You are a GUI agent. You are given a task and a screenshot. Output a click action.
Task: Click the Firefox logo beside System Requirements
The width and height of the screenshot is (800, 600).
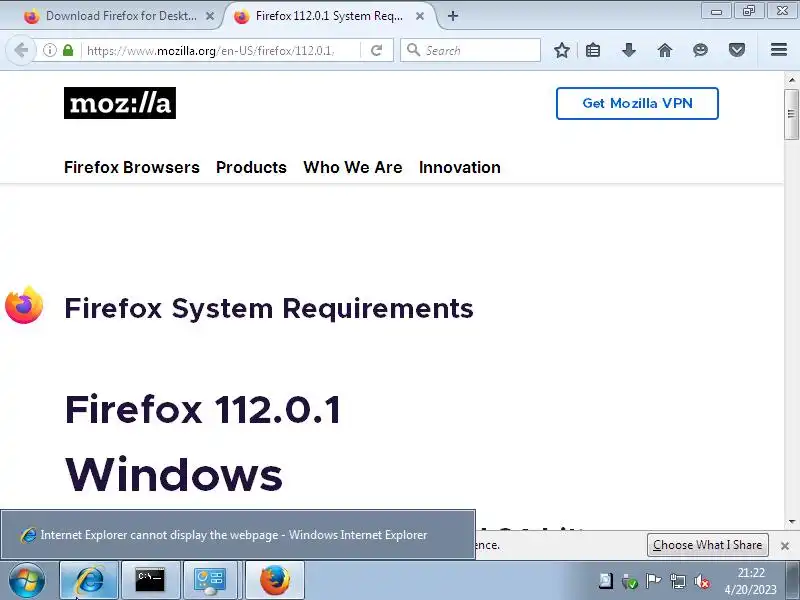pyautogui.click(x=24, y=305)
